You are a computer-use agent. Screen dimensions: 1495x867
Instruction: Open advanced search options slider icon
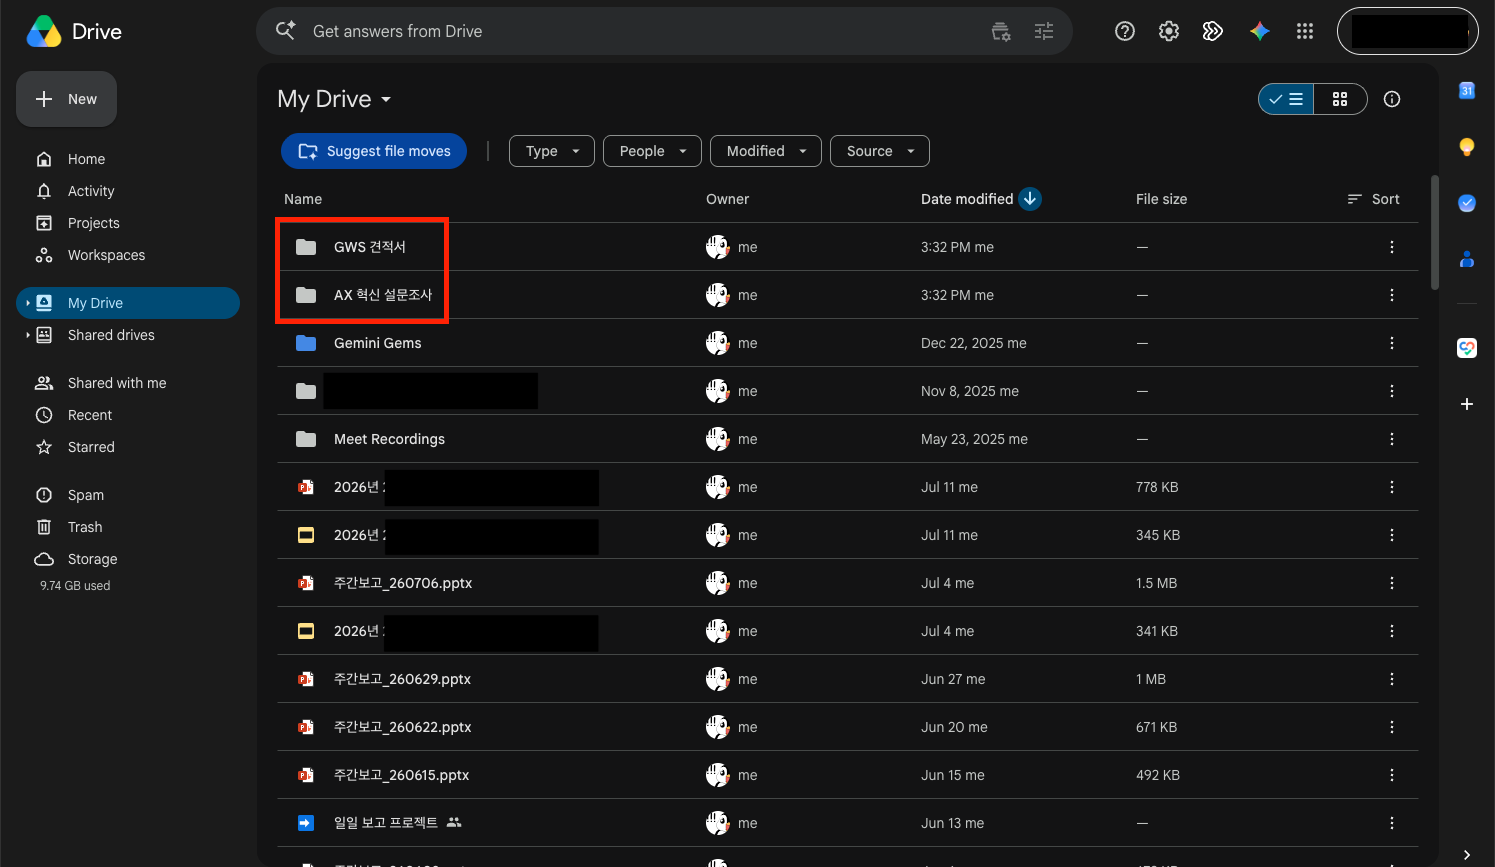[1044, 31]
